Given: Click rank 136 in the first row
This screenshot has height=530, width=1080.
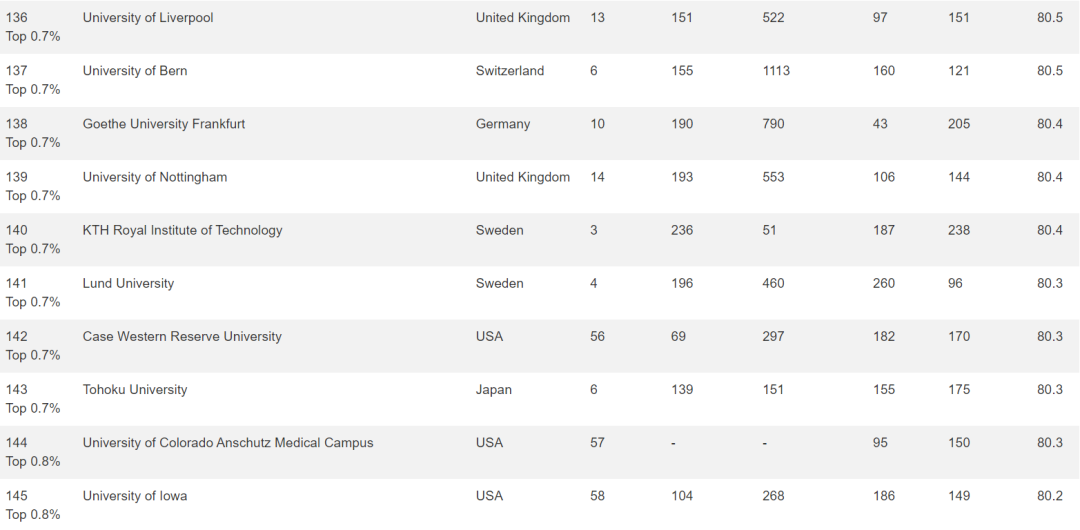Looking at the screenshot, I should tap(17, 18).
